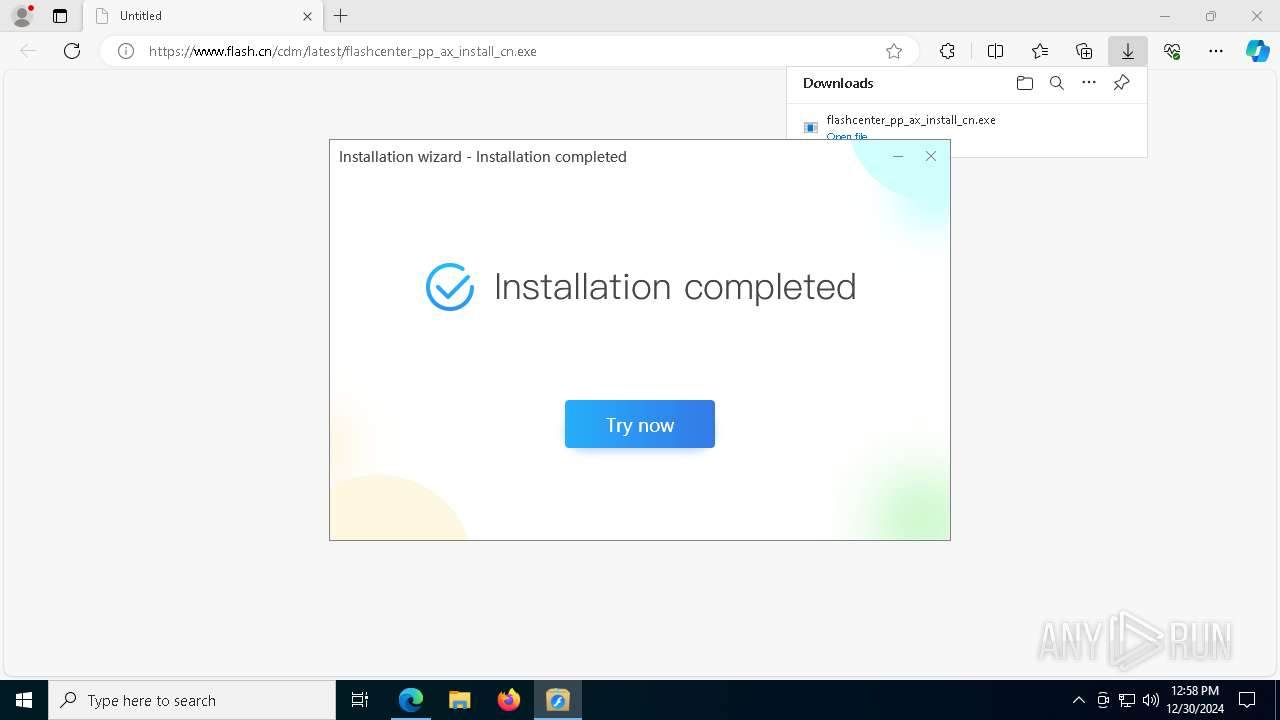Open tab actions menu icon
The image size is (1280, 720).
[x=60, y=16]
